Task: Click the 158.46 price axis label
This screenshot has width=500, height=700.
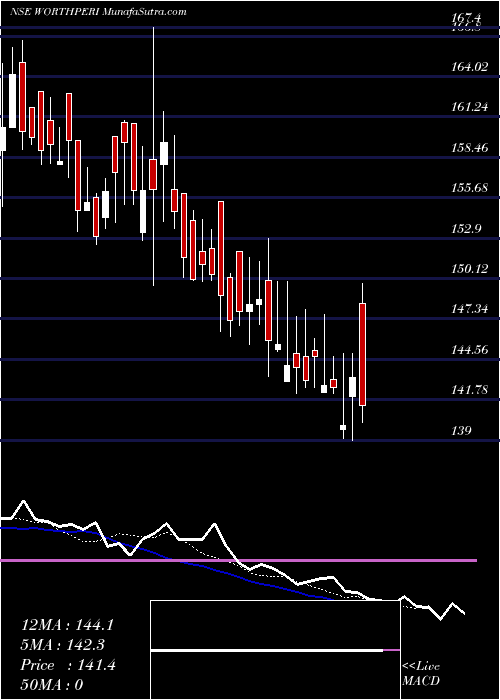Action: (x=470, y=148)
